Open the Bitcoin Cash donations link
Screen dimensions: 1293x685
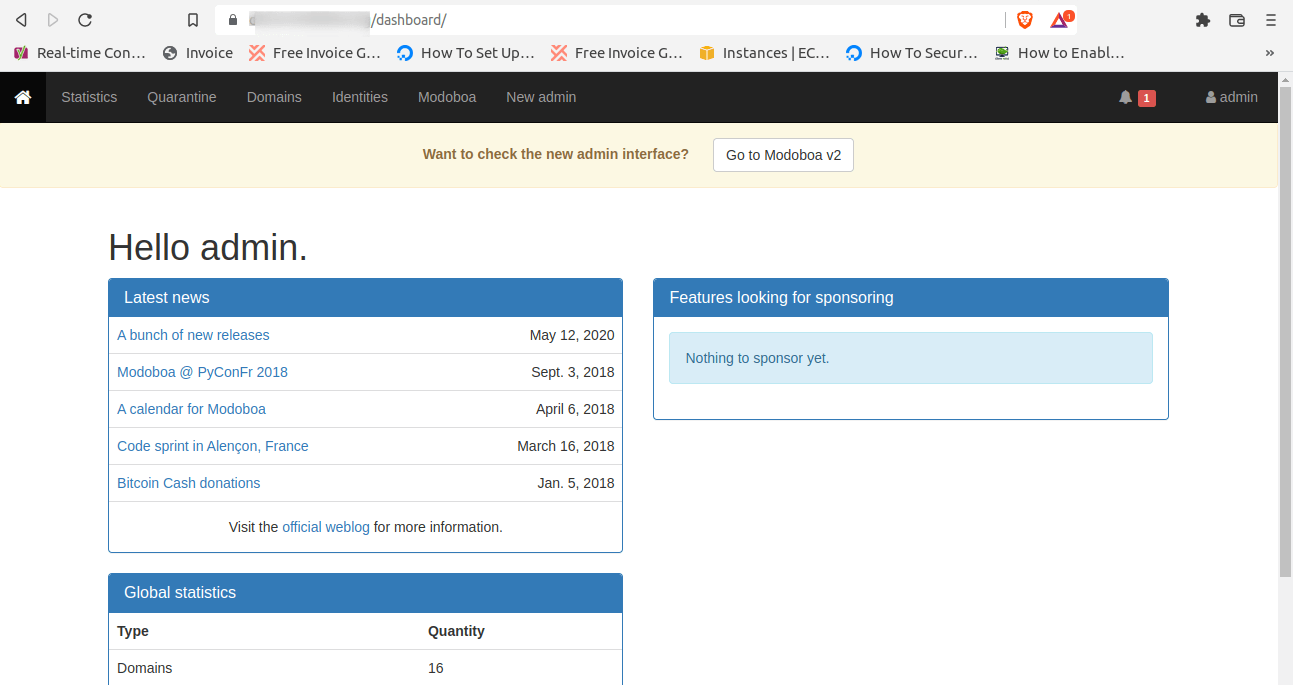(x=188, y=483)
